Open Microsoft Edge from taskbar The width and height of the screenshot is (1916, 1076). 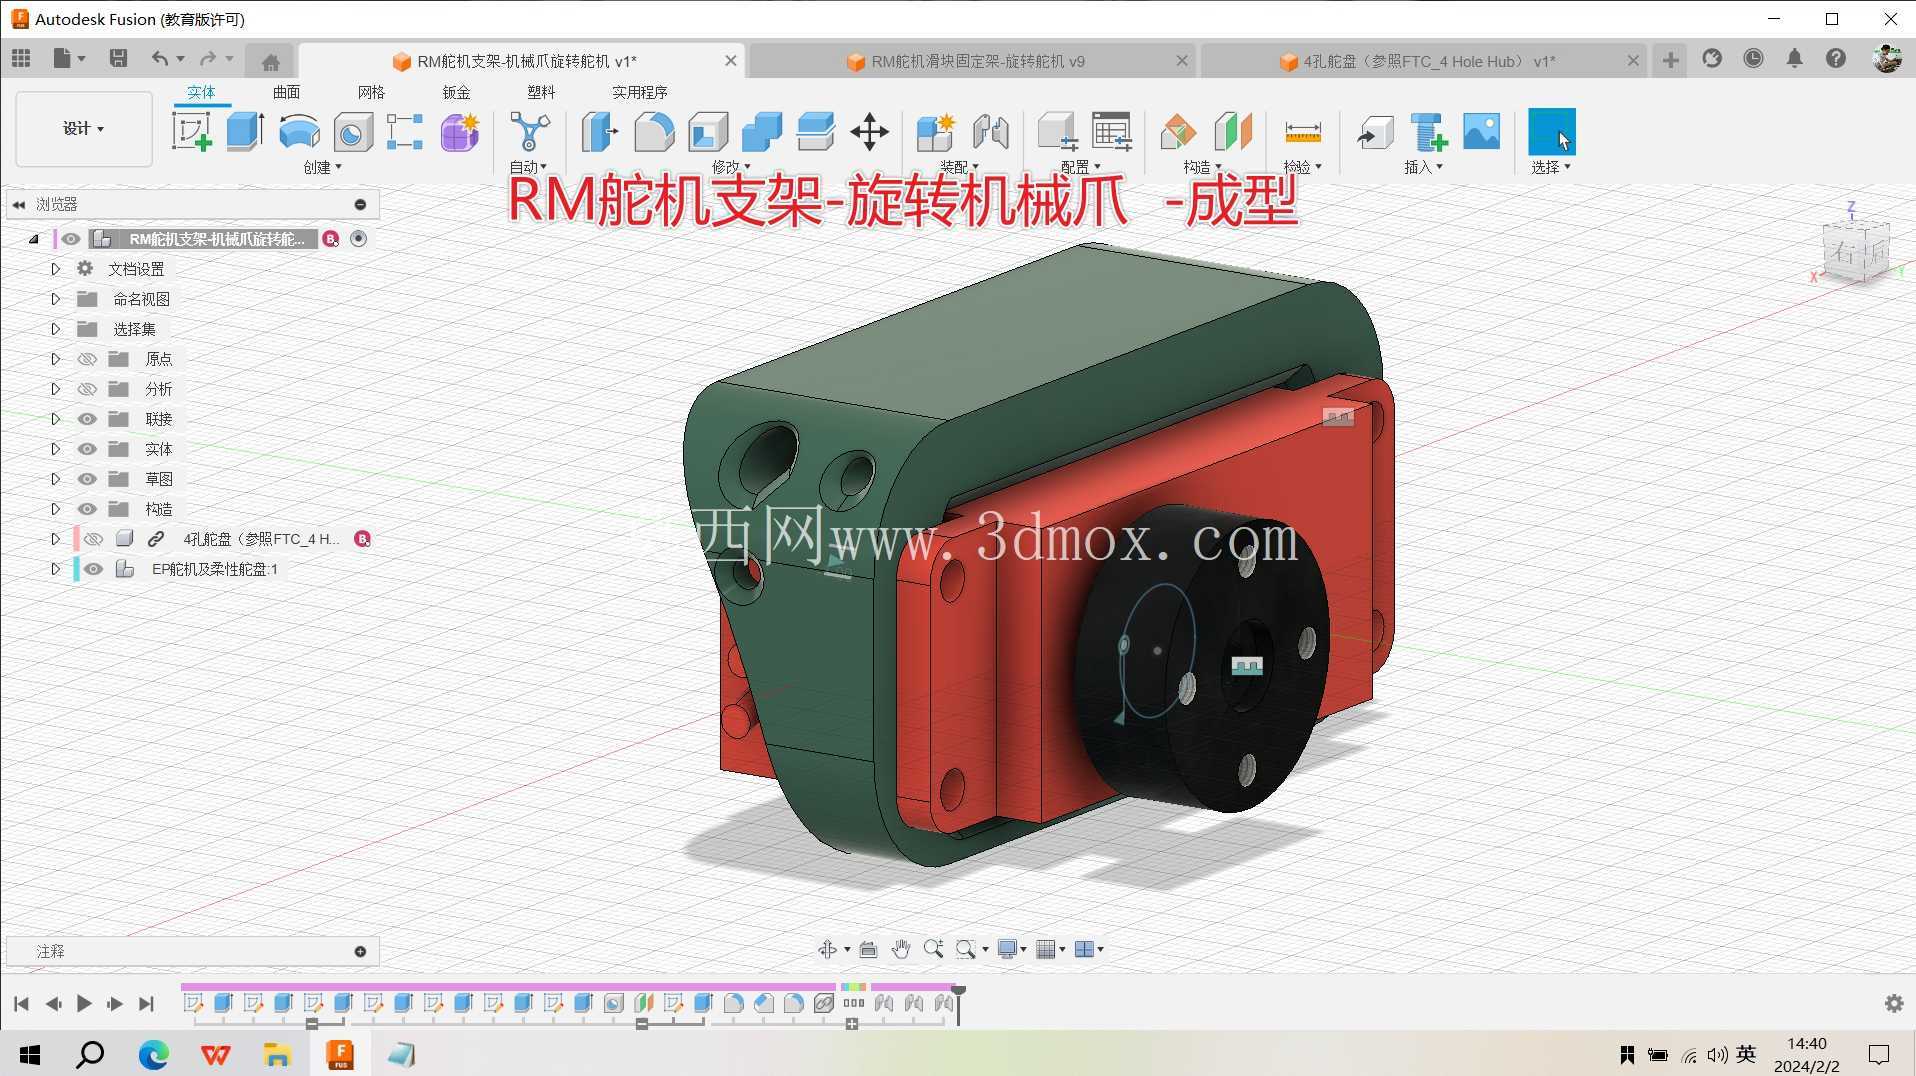153,1054
